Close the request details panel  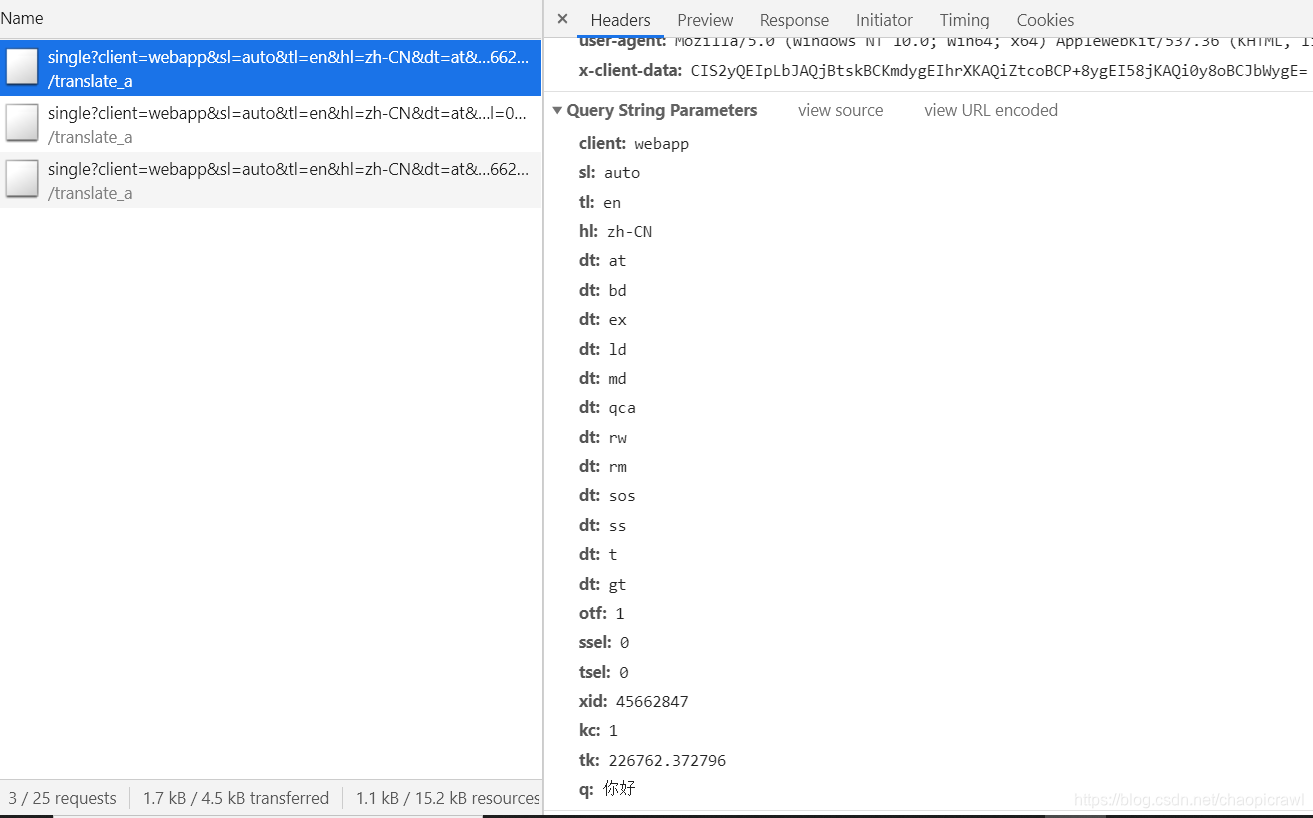pyautogui.click(x=562, y=19)
